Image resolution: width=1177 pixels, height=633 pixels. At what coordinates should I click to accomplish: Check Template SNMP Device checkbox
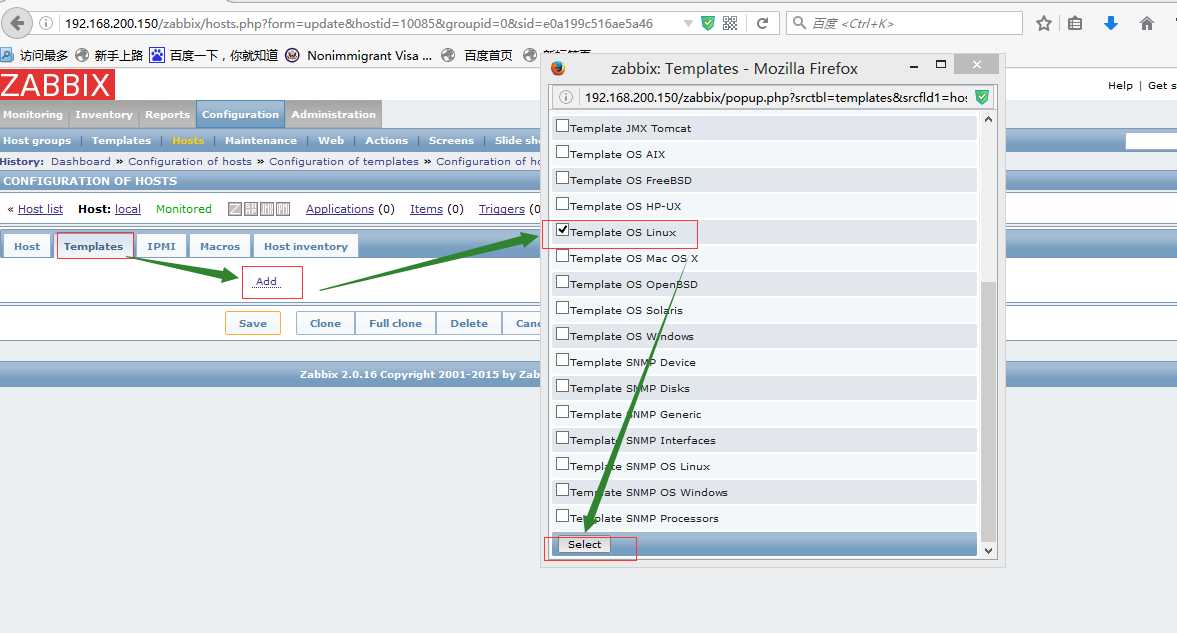point(562,360)
